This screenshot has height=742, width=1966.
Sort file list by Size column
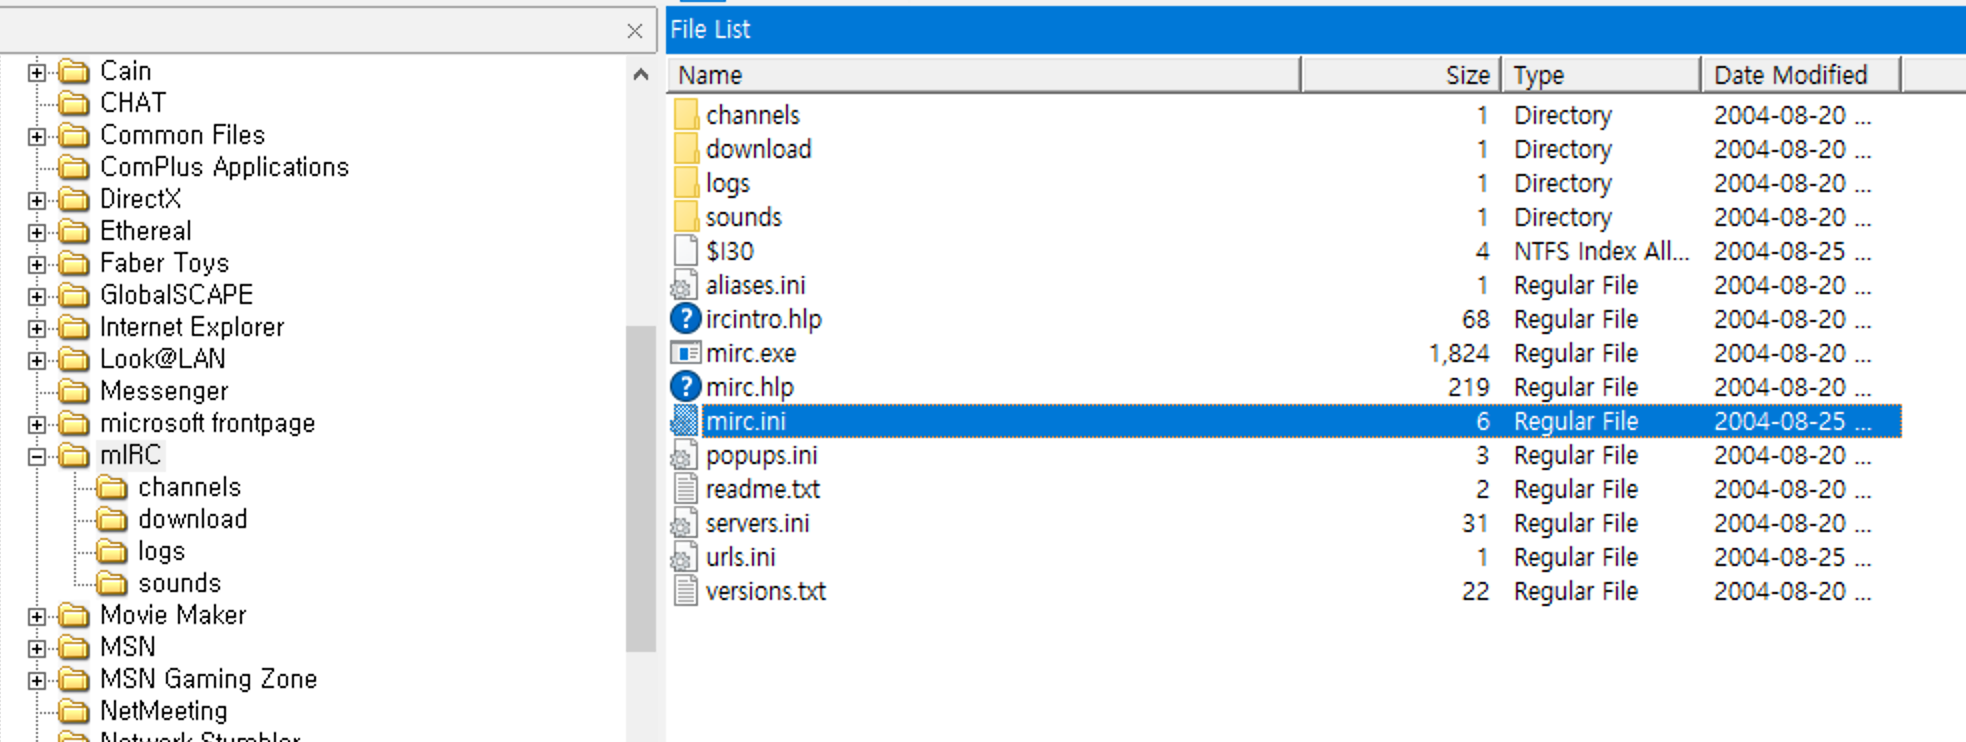point(1401,75)
